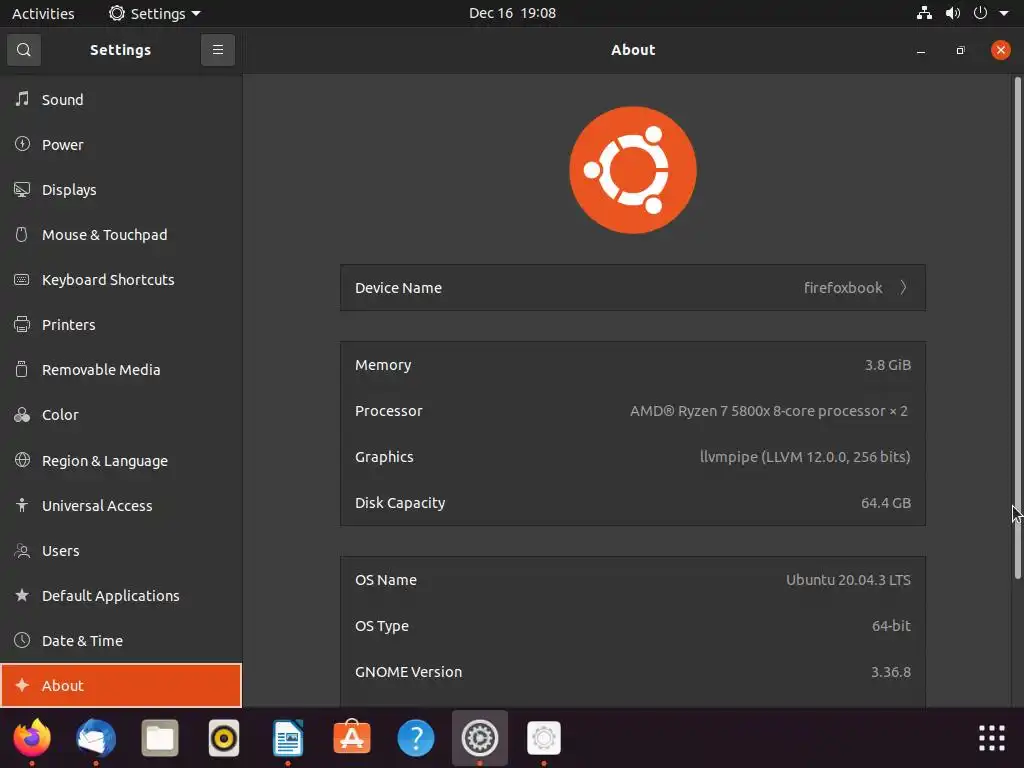1024x768 pixels.
Task: Go to Default Applications settings
Action: pyautogui.click(x=121, y=596)
